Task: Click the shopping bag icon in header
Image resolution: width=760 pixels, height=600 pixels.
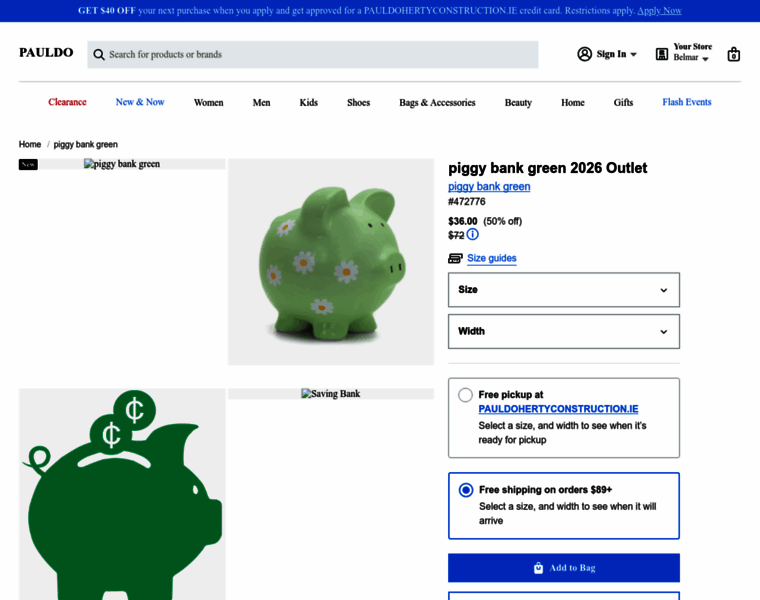Action: point(733,54)
